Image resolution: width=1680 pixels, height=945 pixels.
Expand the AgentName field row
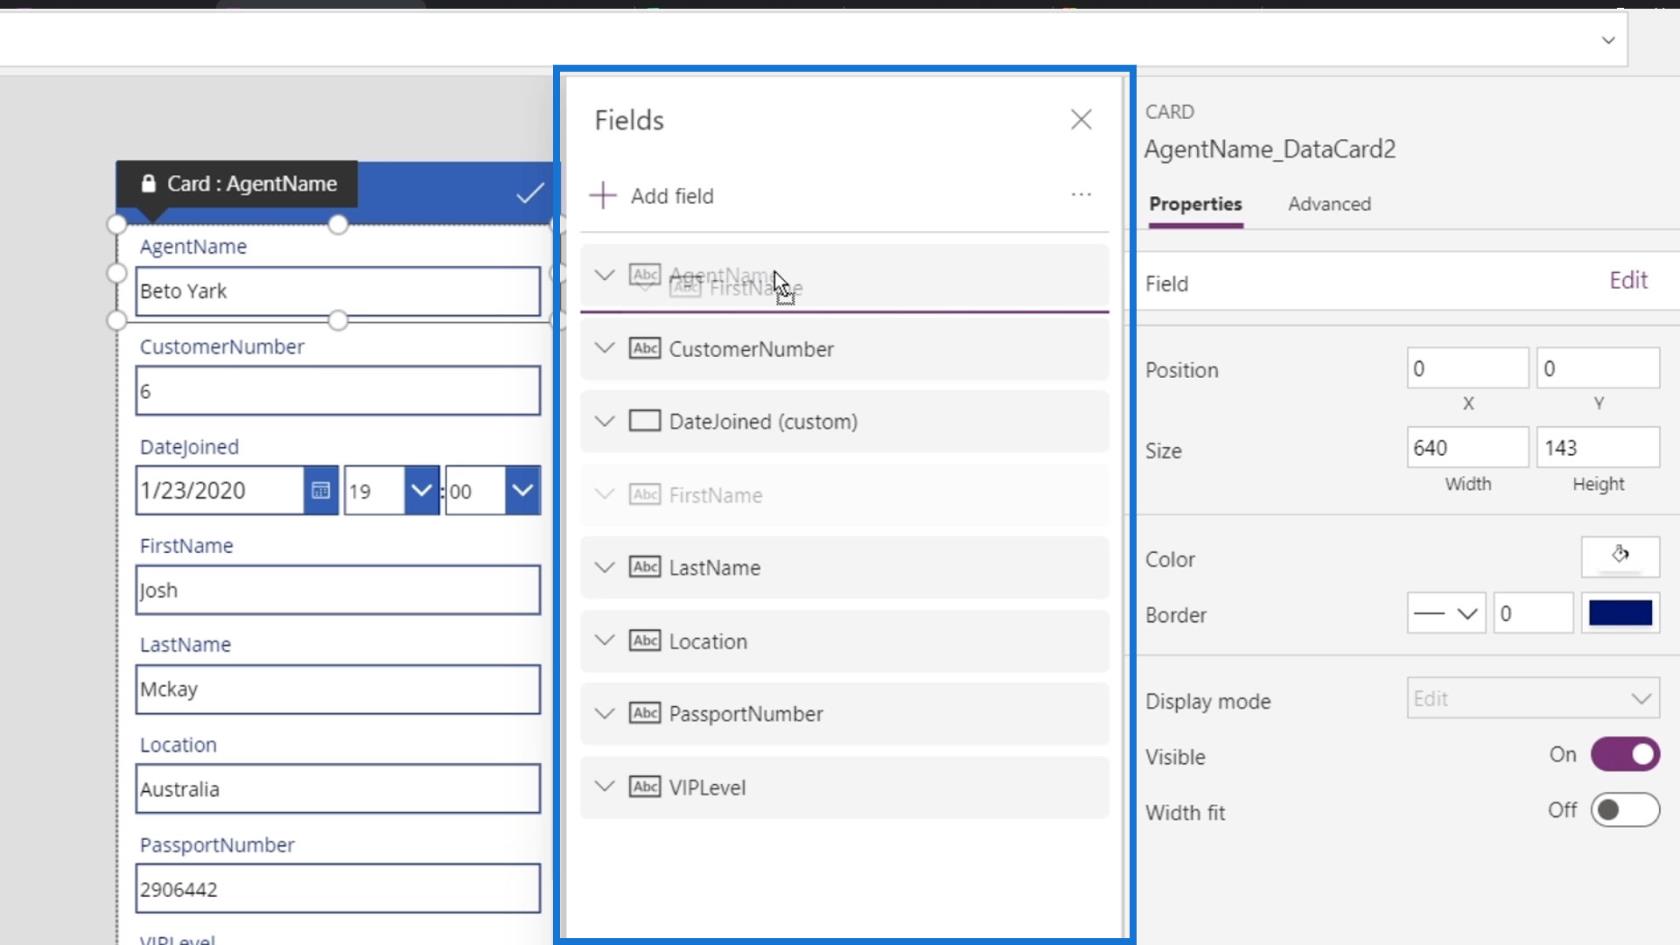click(604, 275)
